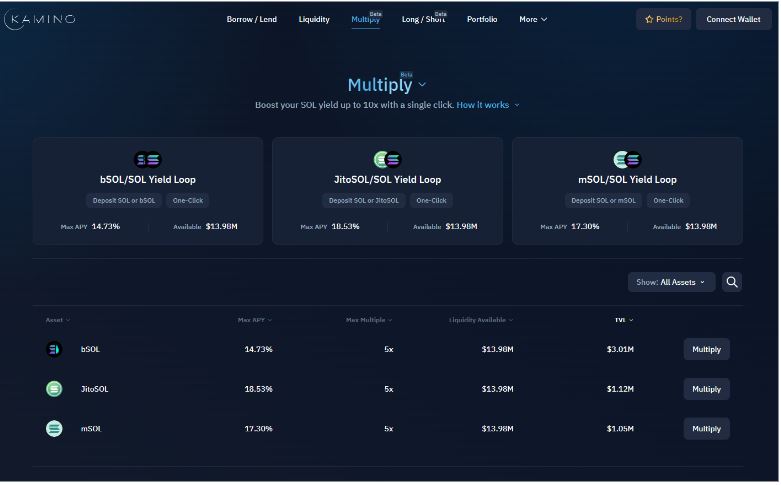Click the bSOL/SOL Yield Loop token icon
Image resolution: width=781 pixels, height=485 pixels.
click(x=148, y=160)
